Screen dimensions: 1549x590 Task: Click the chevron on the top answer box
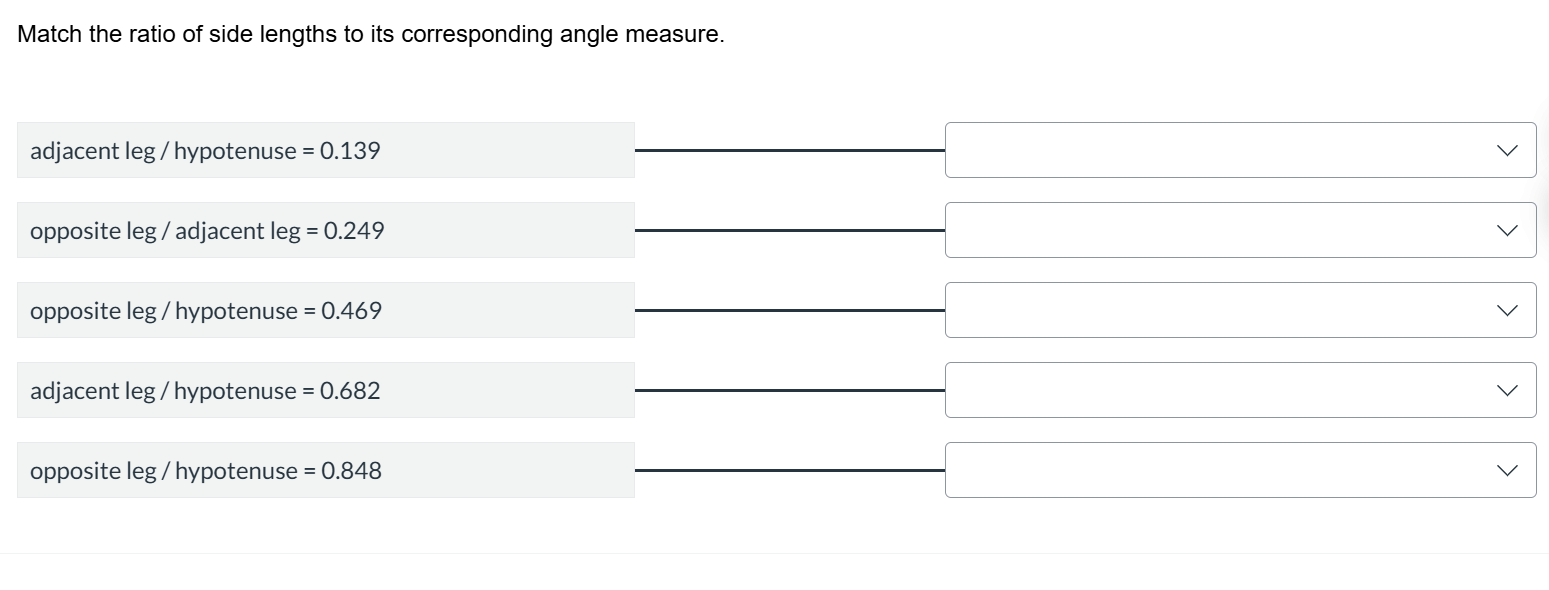tap(1506, 150)
